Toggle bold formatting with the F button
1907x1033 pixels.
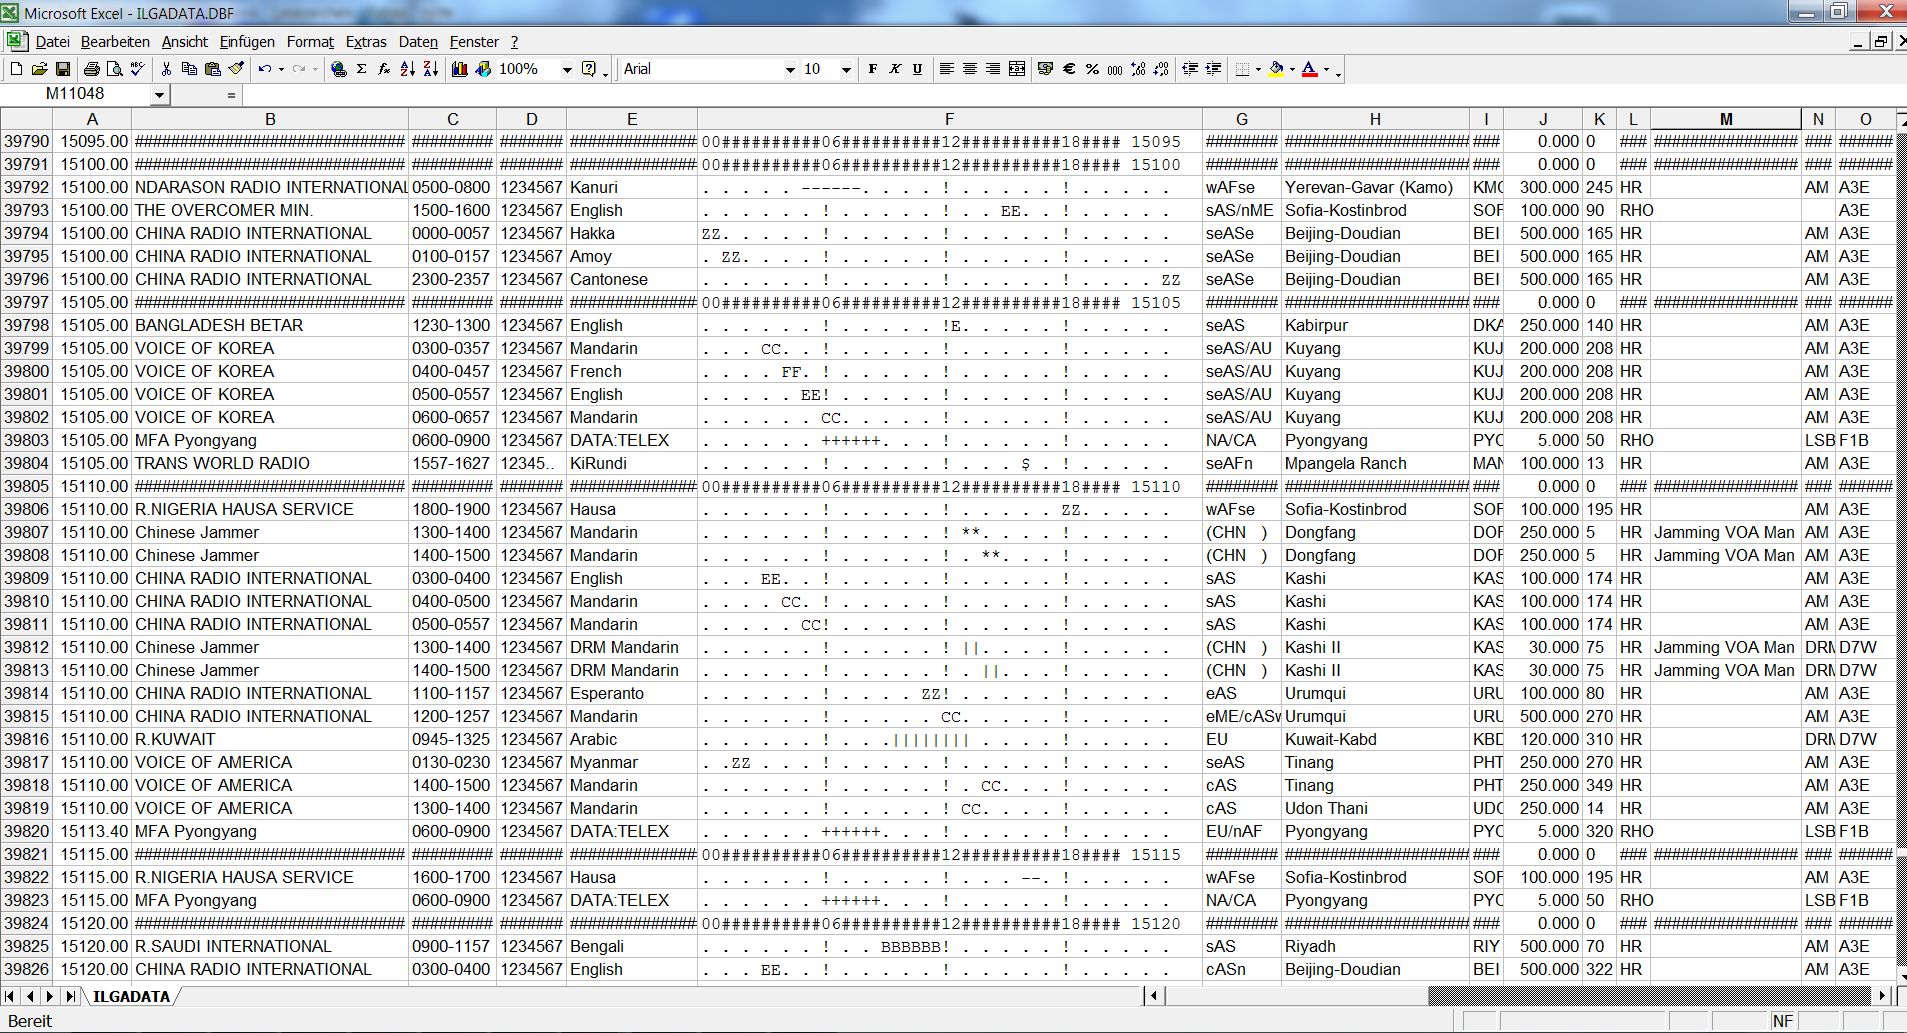[x=872, y=69]
